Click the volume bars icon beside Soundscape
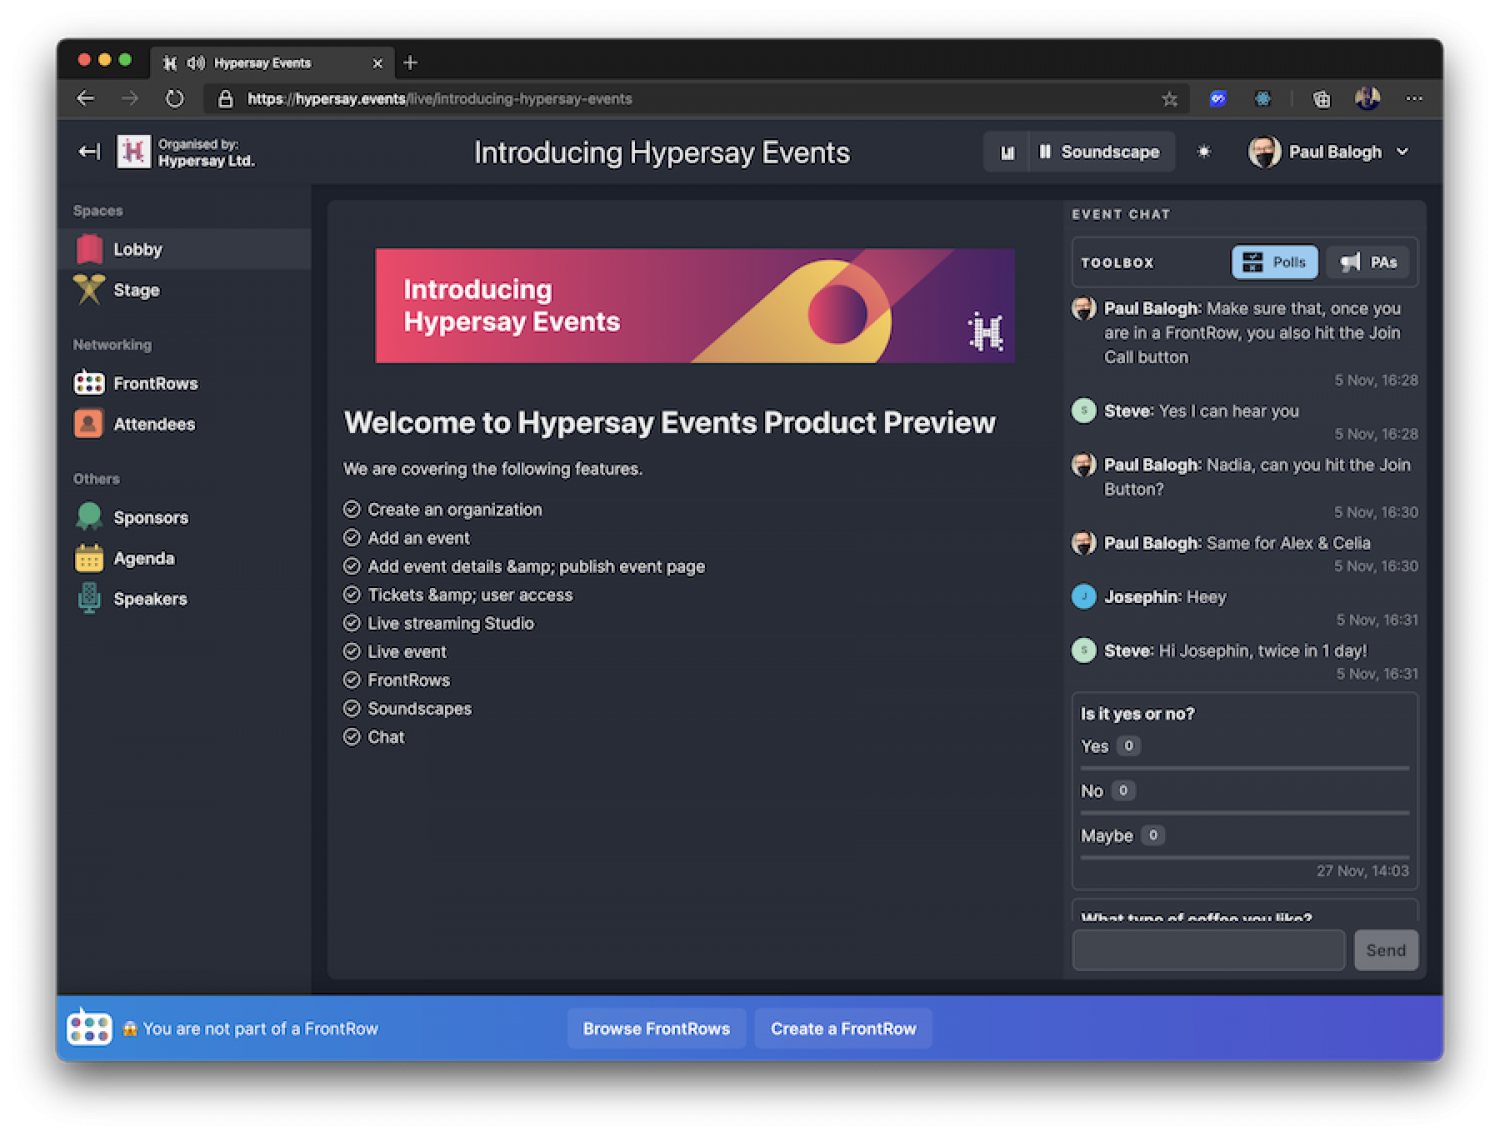The image size is (1500, 1136). click(x=1007, y=152)
